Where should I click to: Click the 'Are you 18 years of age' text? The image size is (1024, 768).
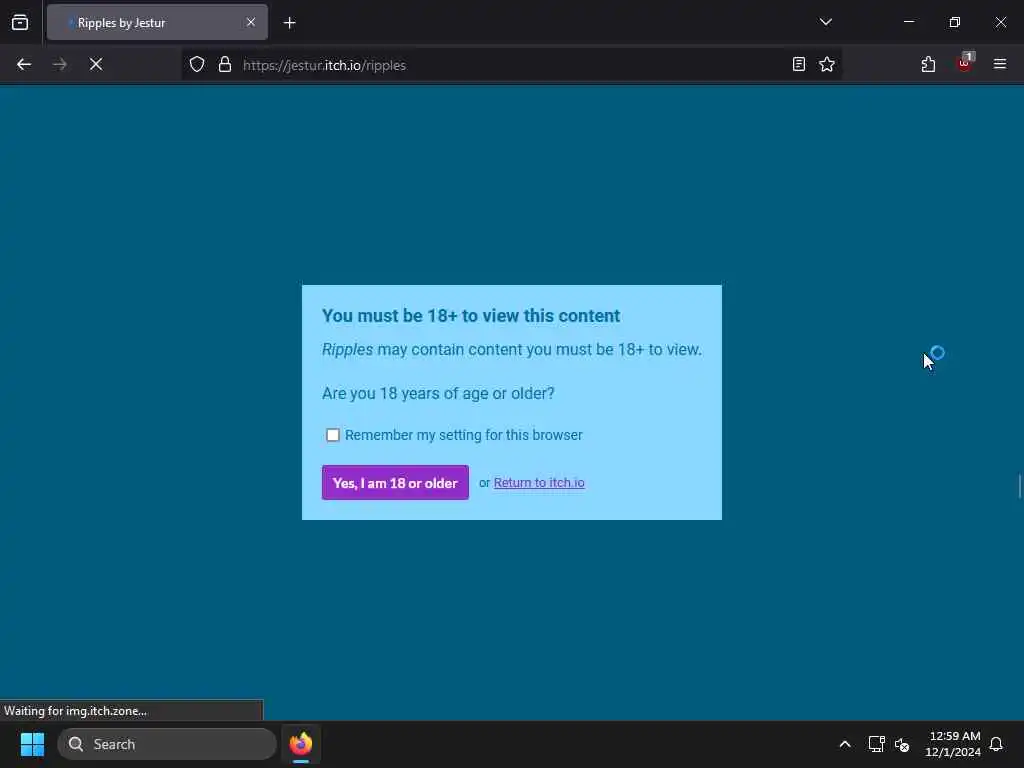(x=438, y=393)
